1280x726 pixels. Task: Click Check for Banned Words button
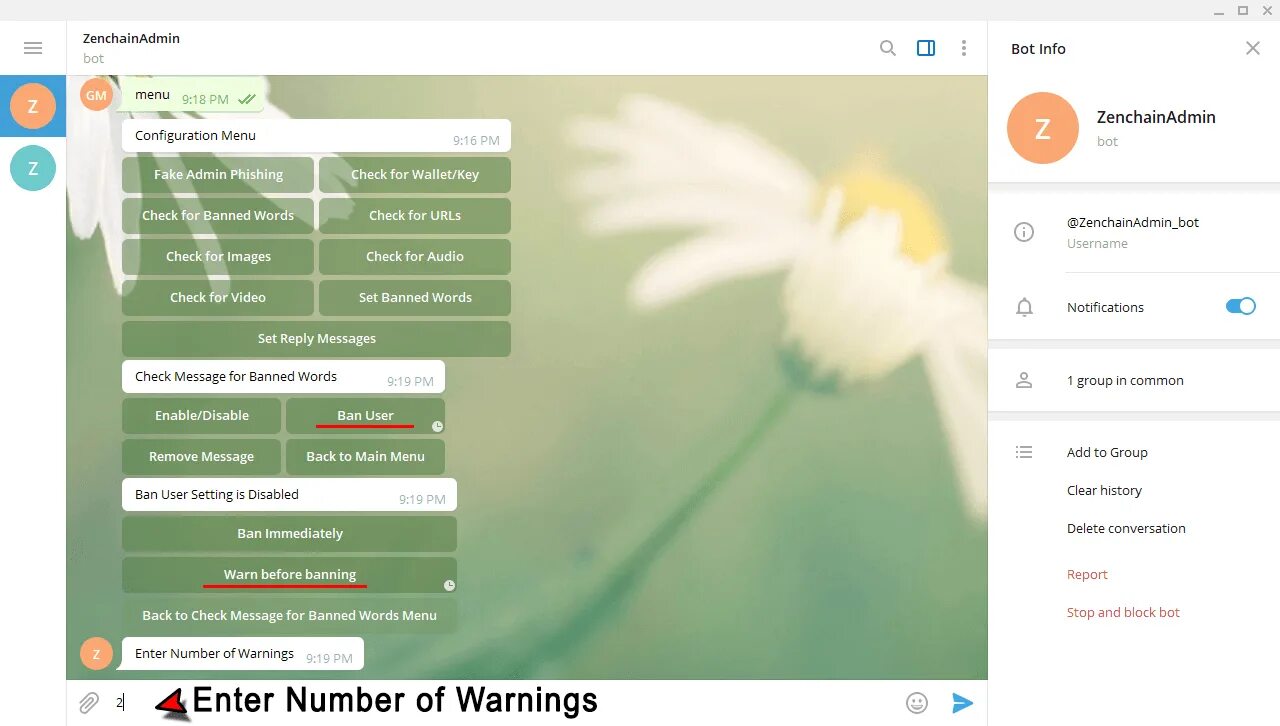218,215
